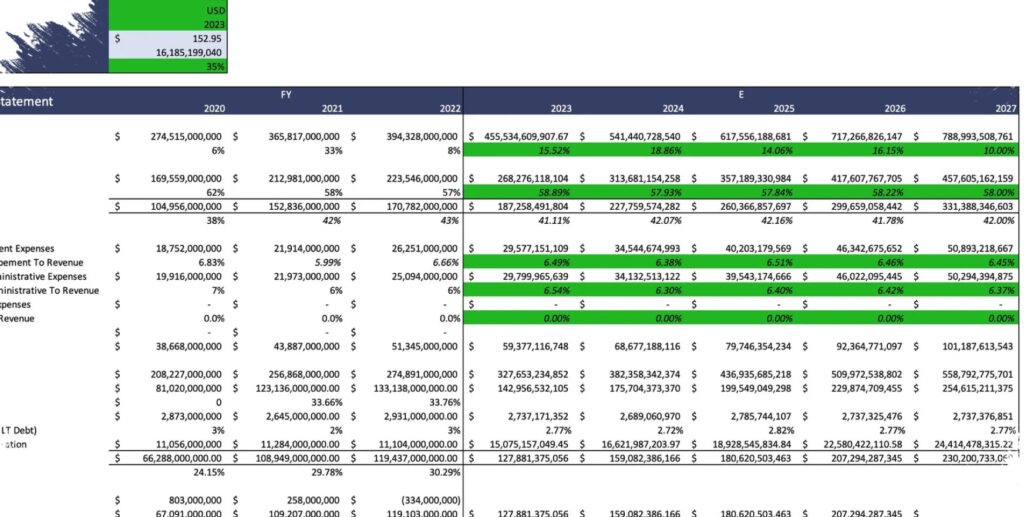The width and height of the screenshot is (1024, 517).
Task: Select the cell 50,893,218,667
Action: (x=980, y=249)
